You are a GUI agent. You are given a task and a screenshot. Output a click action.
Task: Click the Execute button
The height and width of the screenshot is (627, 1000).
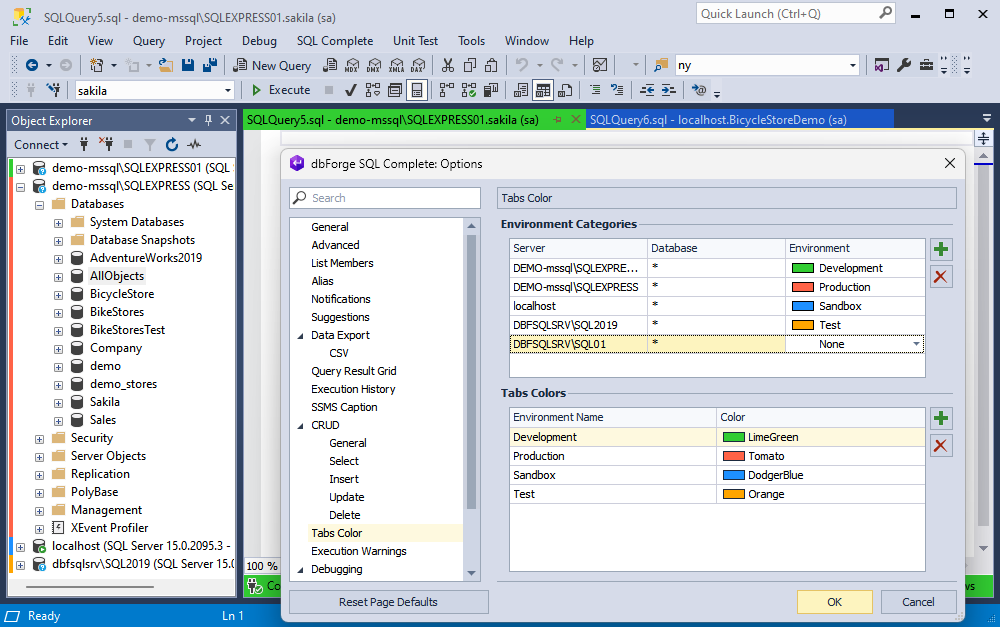click(281, 91)
